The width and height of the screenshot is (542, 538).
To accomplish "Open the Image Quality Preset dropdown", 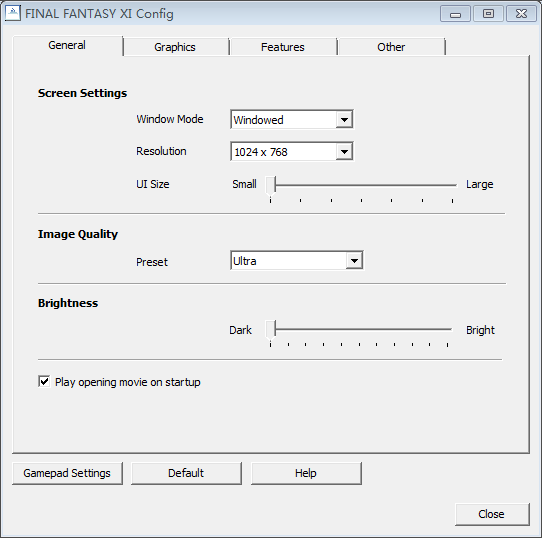I will (x=297, y=261).
